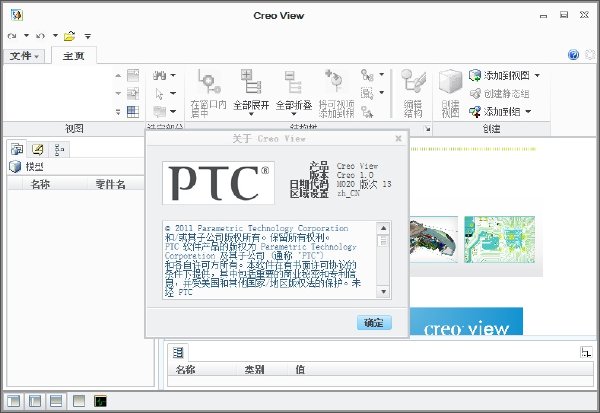This screenshot has height=413, width=600.
Task: Select the annotation tab icon in left panel
Action: coord(38,149)
